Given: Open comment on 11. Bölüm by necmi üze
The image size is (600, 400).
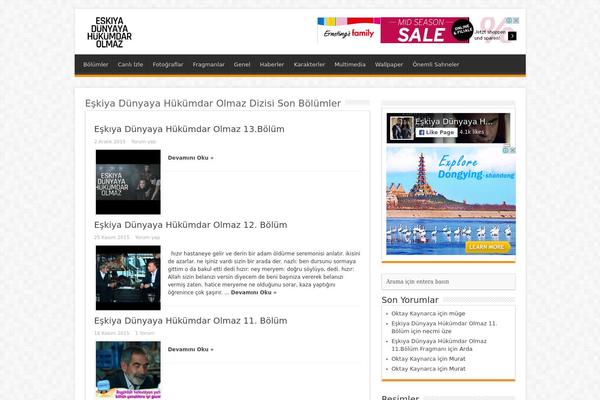Looking at the screenshot, I should pyautogui.click(x=444, y=327).
